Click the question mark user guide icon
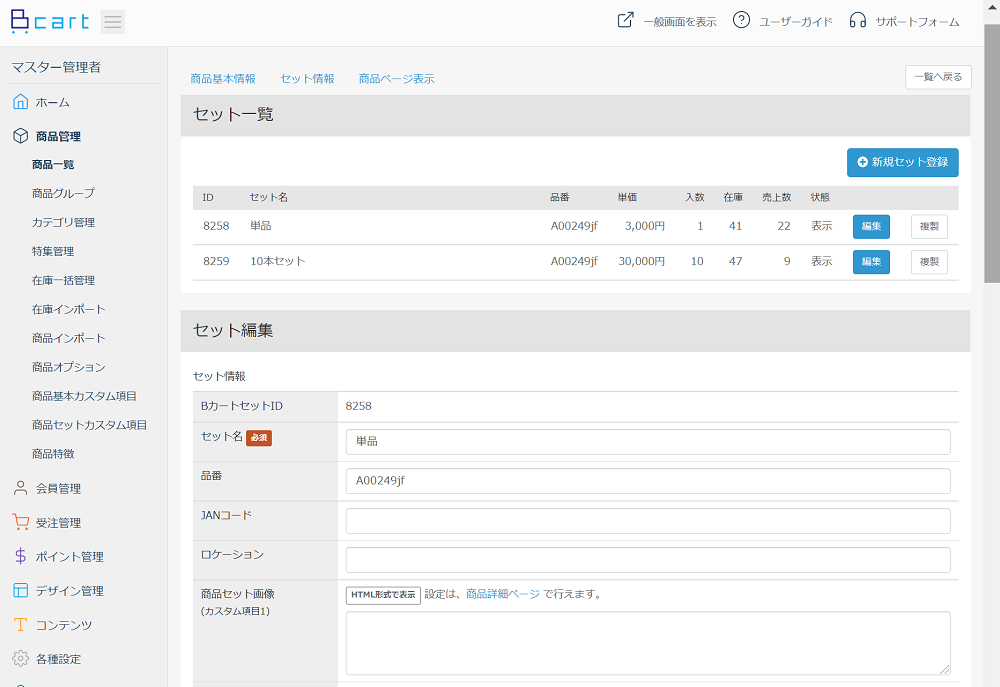 pos(741,20)
